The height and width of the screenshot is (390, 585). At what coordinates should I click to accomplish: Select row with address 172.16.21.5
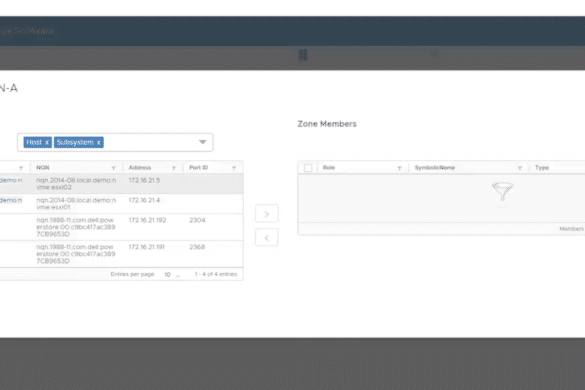click(x=122, y=184)
